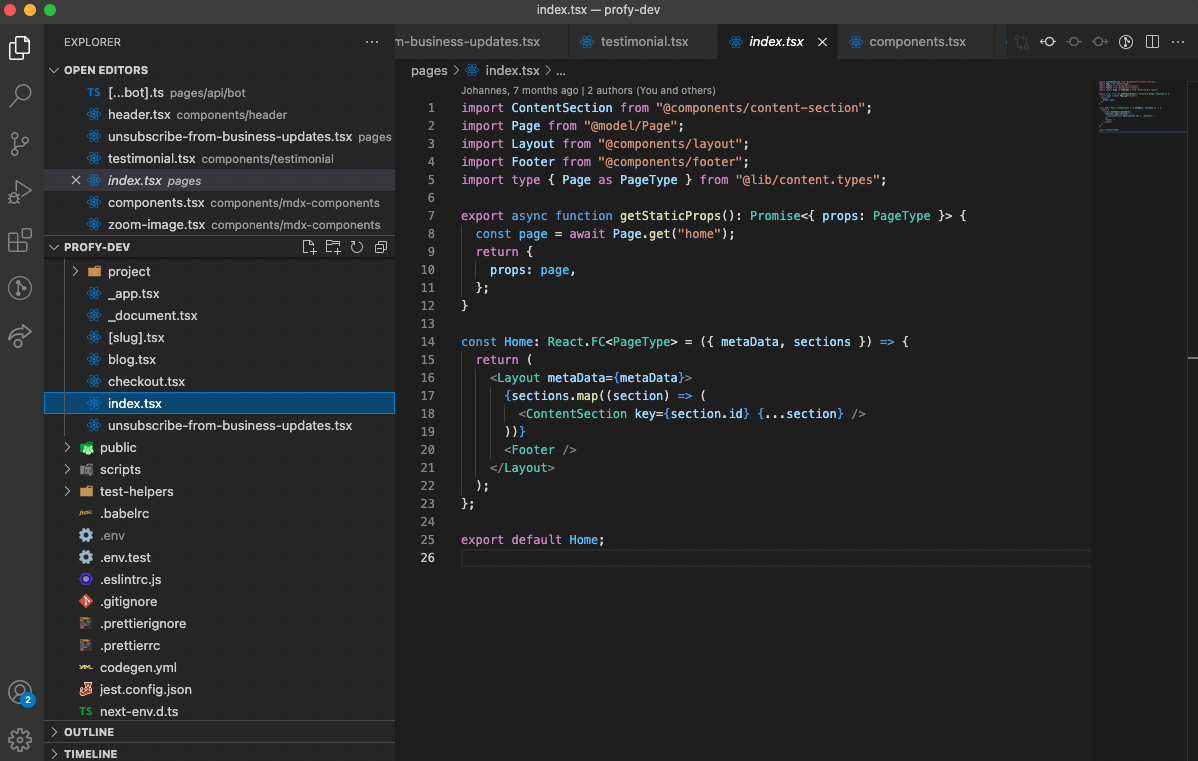Refresh the Explorer file tree
The image size is (1198, 761).
(x=356, y=246)
